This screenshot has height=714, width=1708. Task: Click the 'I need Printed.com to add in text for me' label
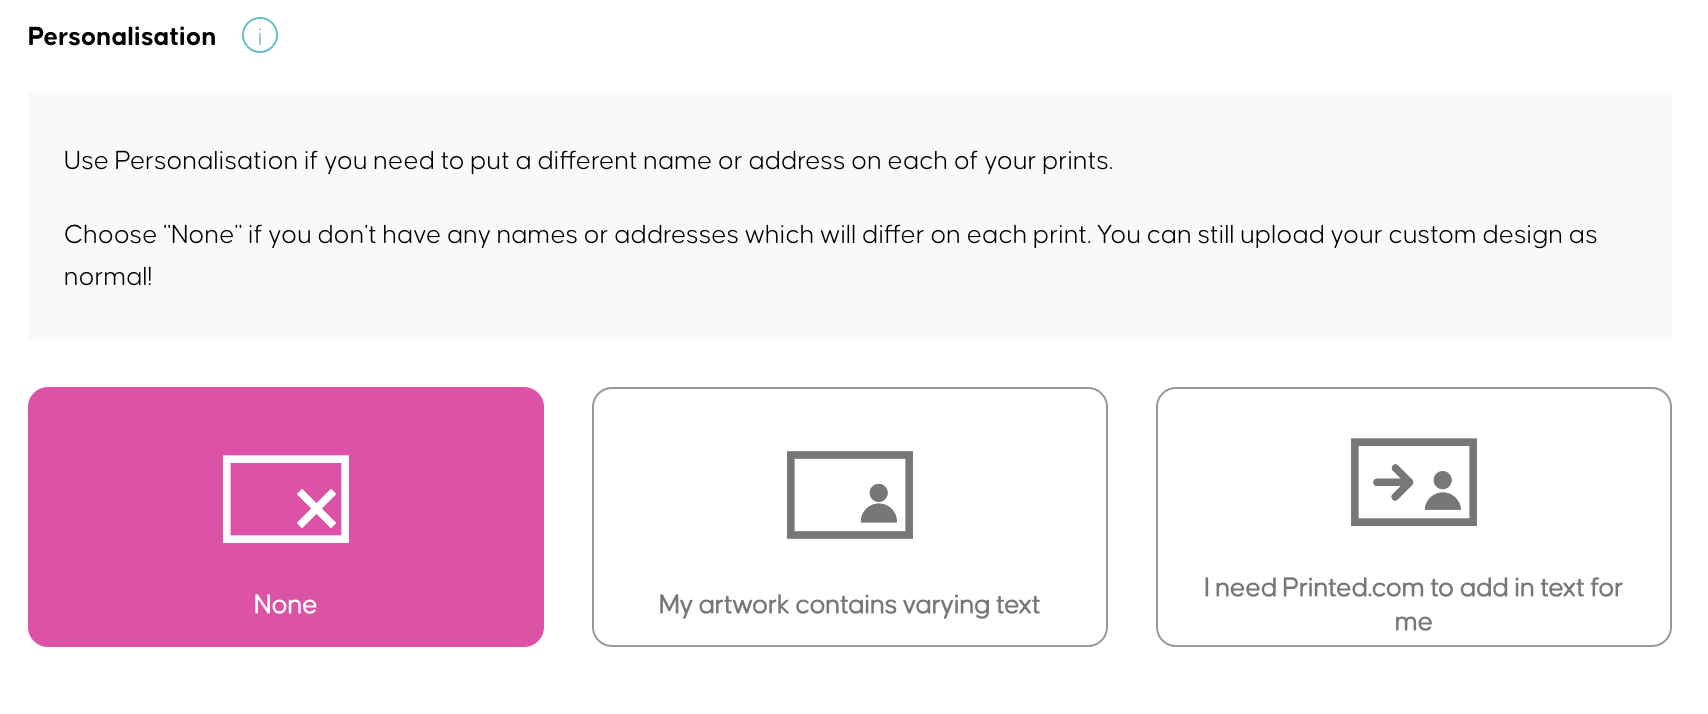tap(1413, 604)
